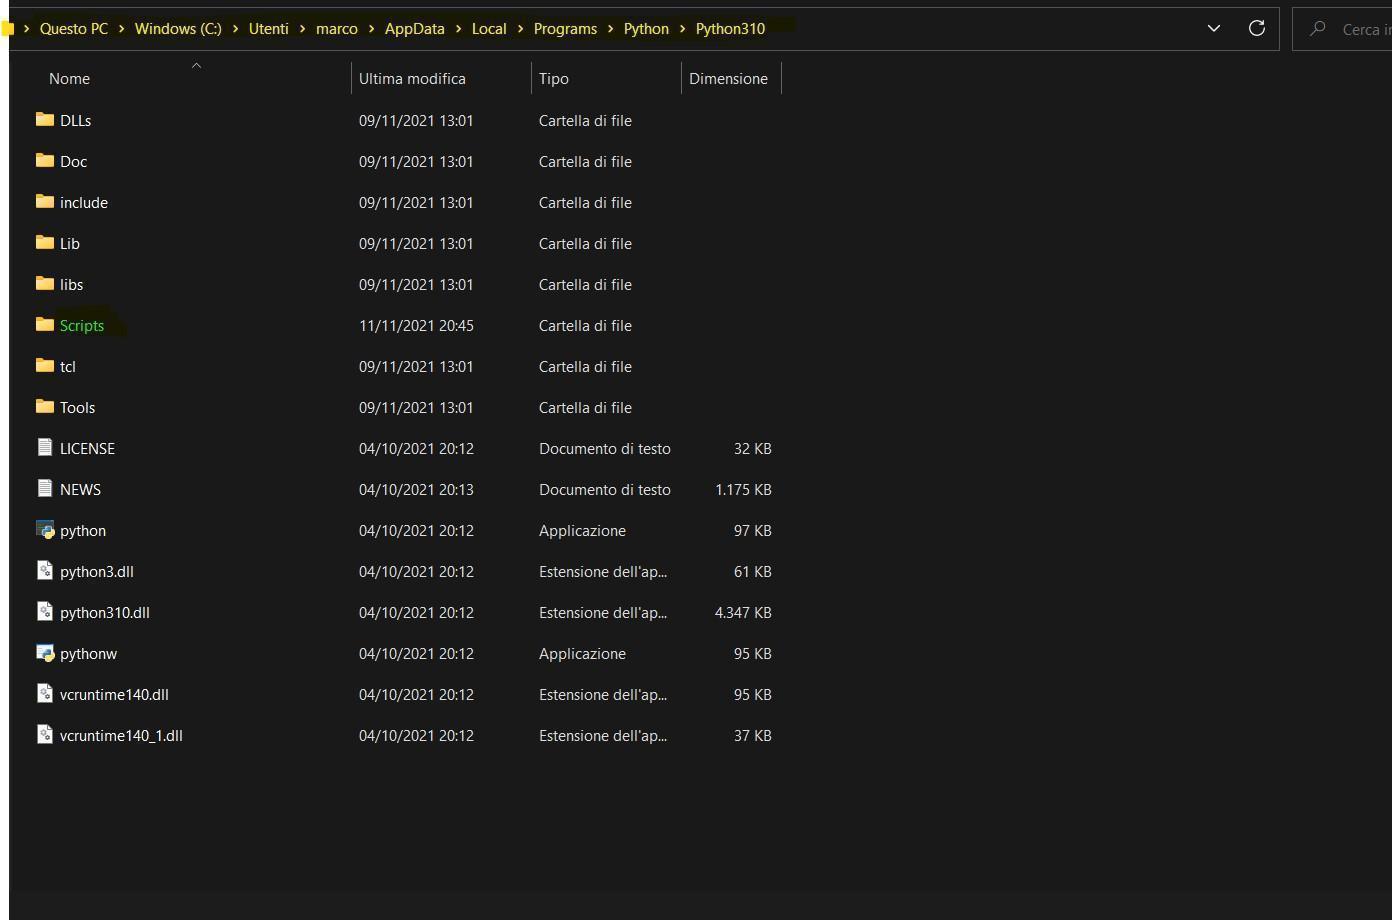Navigate to Windows (C:) in breadcrumb
This screenshot has width=1392, height=920.
click(x=178, y=29)
